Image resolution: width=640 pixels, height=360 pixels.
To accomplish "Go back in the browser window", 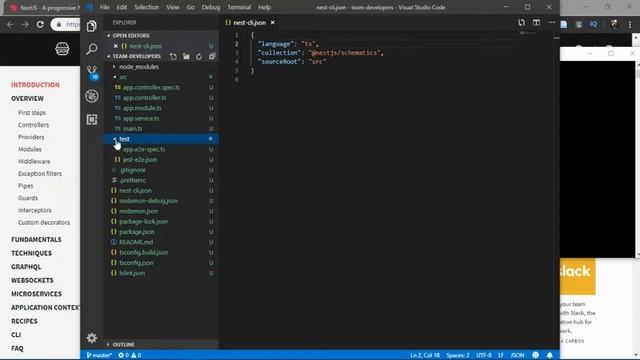I will [x=10, y=24].
